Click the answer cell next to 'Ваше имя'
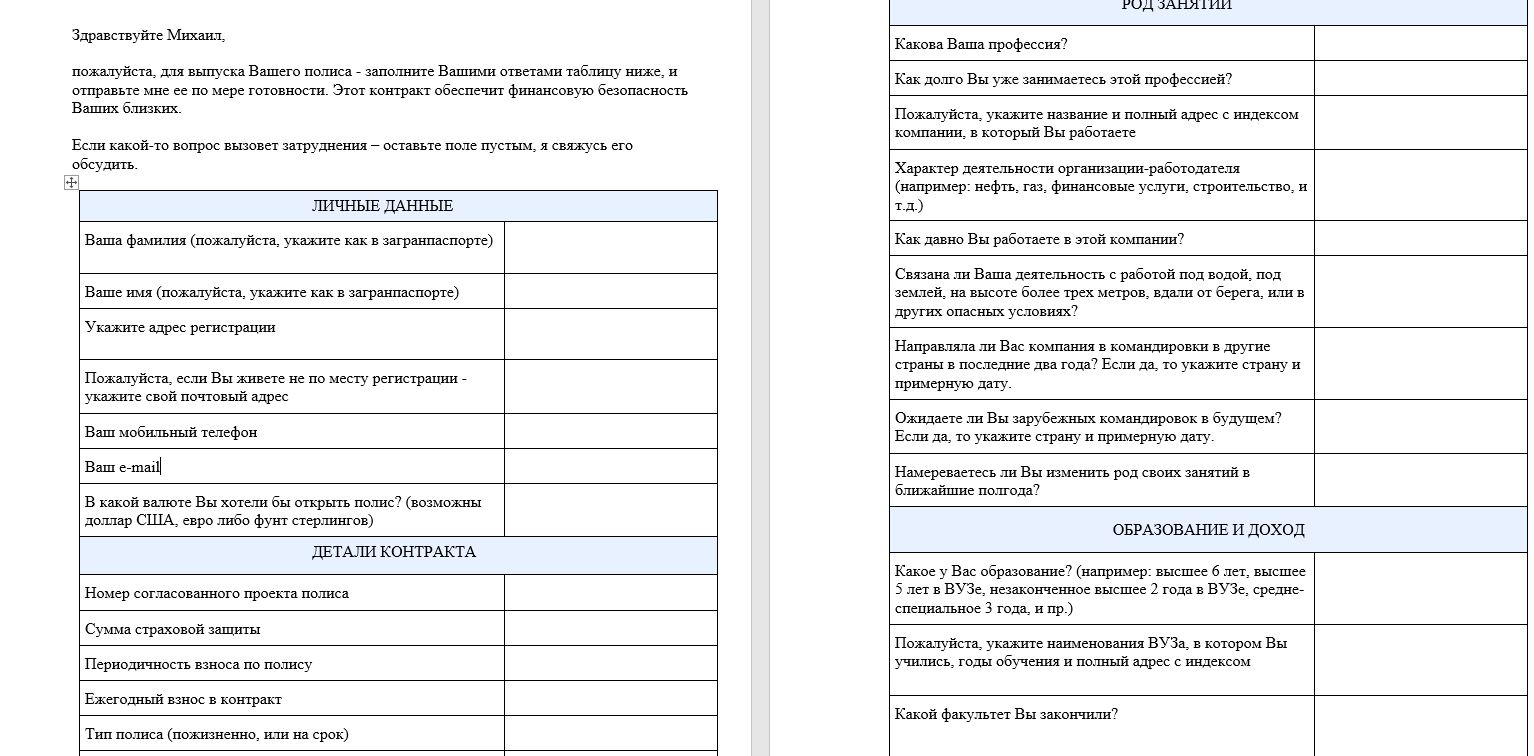The image size is (1534, 756). click(x=611, y=291)
